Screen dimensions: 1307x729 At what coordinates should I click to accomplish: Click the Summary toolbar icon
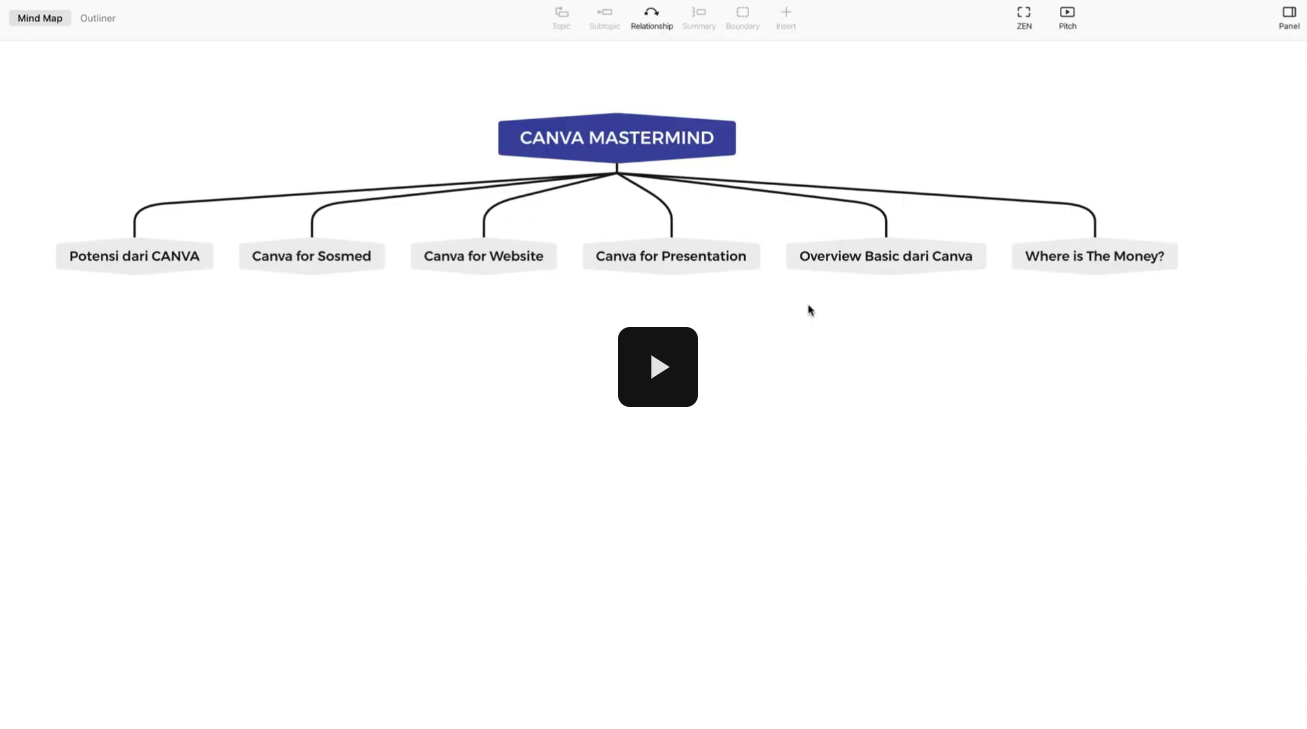pos(699,17)
